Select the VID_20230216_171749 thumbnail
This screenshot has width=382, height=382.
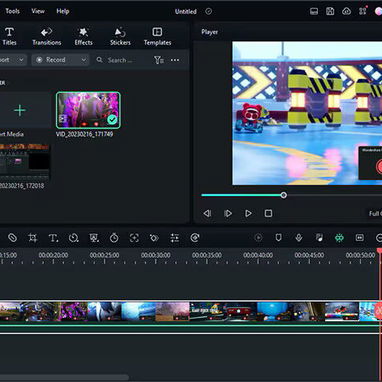88,110
